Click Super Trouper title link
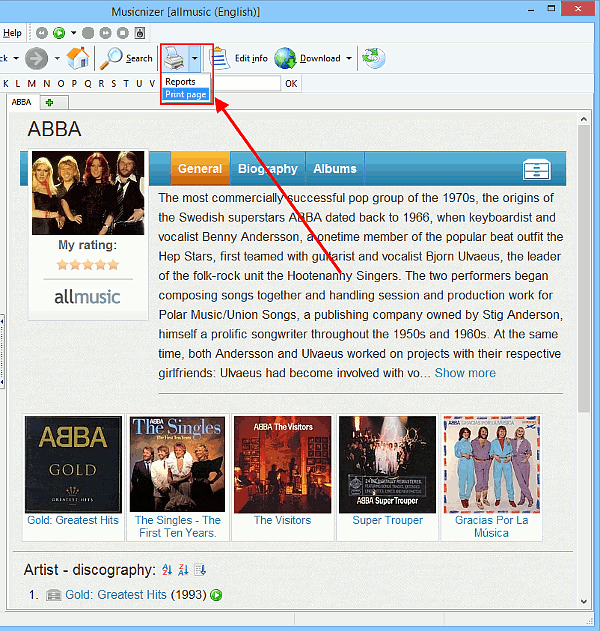Screen dimensions: 600x631 388,520
